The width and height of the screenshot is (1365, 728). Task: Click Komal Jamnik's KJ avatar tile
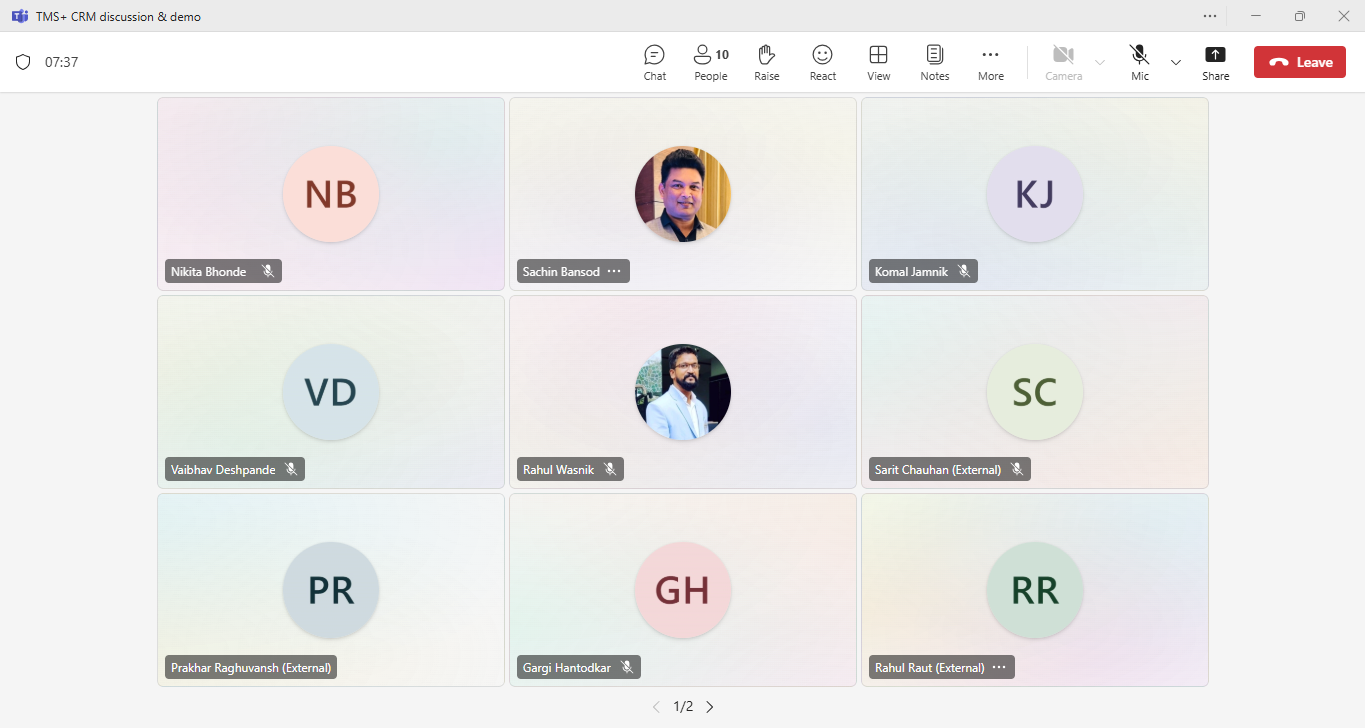[1034, 194]
